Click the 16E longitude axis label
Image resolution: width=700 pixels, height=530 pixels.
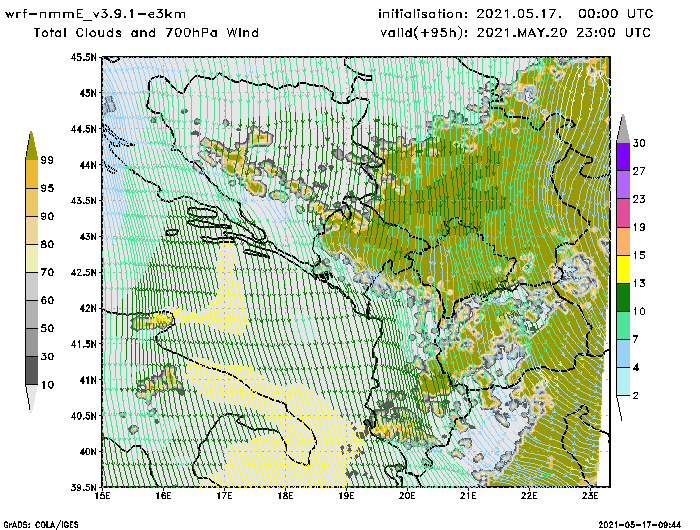point(163,496)
